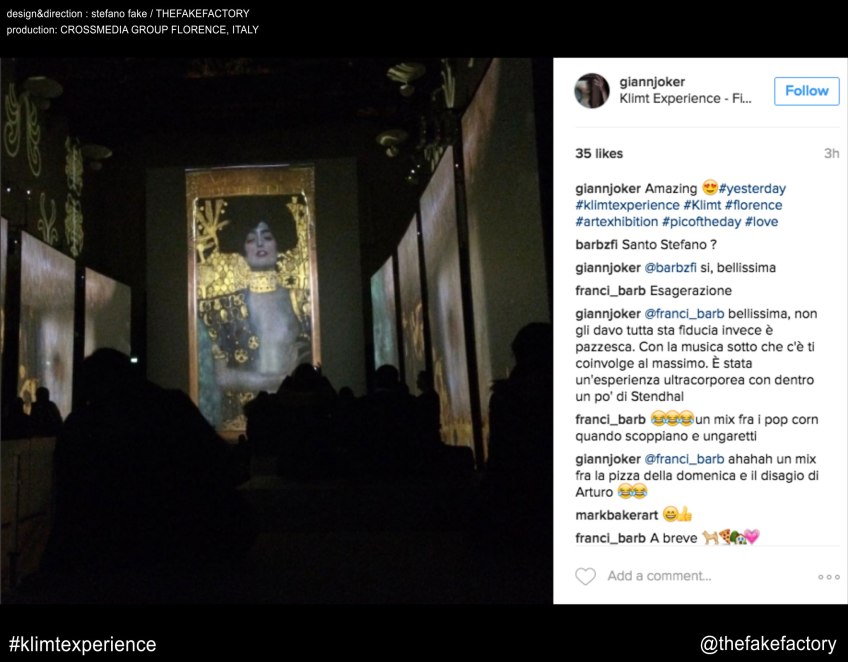The image size is (848, 662).
Task: Open the #picoftheday hashtag
Action: pyautogui.click(x=701, y=222)
